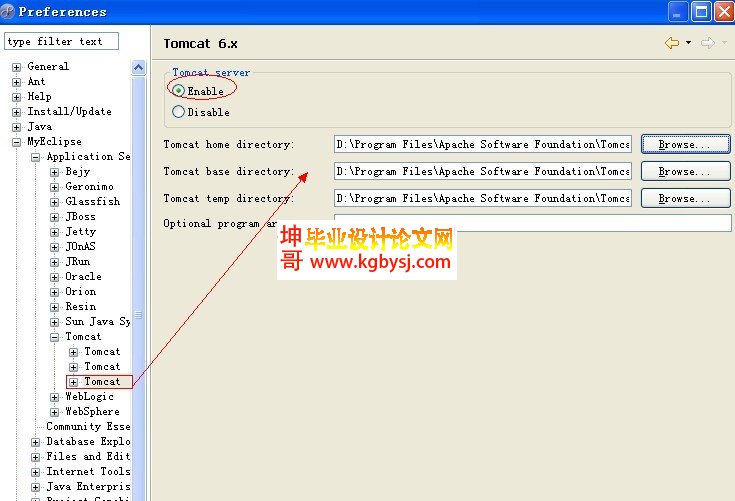
Task: Select the Enable radio button
Action: [x=178, y=90]
